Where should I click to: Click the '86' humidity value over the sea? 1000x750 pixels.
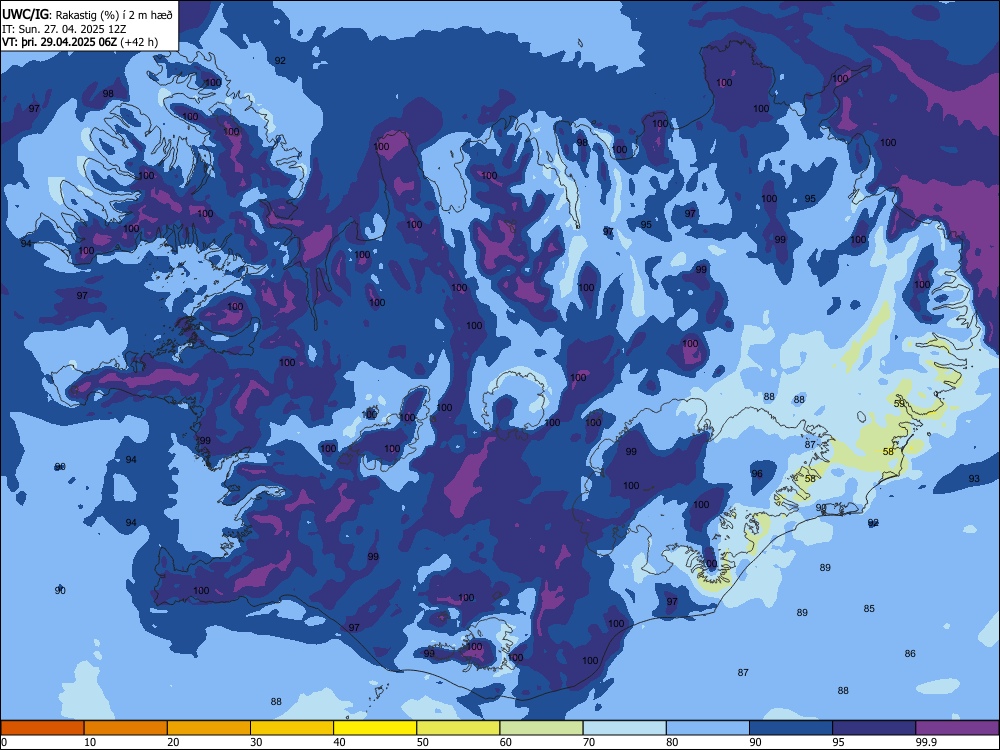point(910,653)
